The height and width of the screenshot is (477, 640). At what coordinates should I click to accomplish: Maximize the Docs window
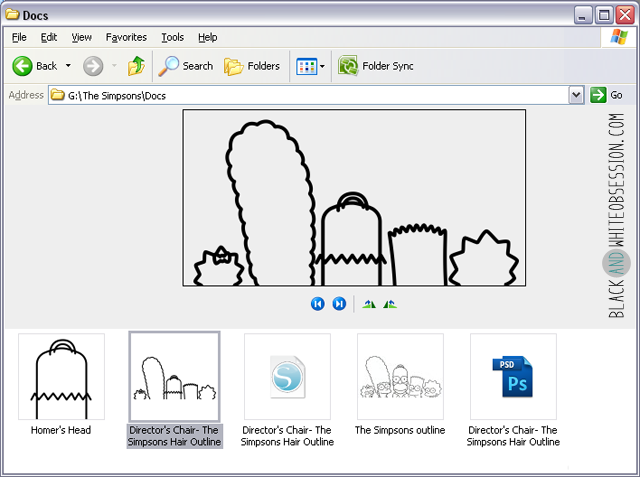[x=604, y=15]
